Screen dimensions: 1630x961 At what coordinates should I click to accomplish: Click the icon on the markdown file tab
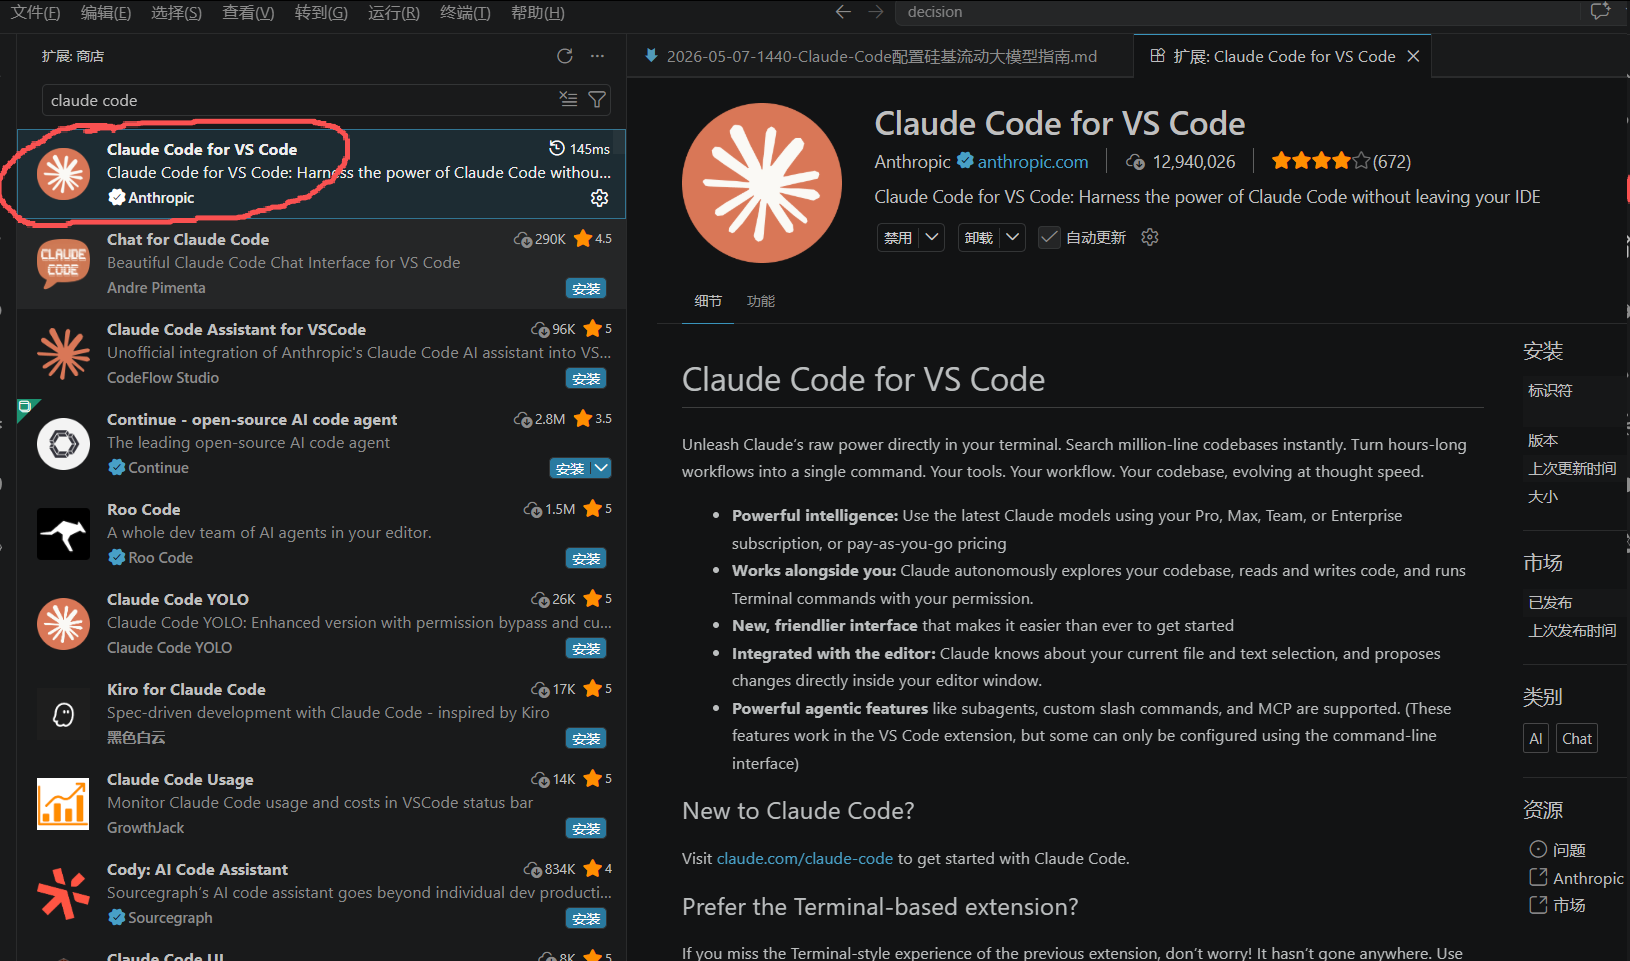[652, 56]
